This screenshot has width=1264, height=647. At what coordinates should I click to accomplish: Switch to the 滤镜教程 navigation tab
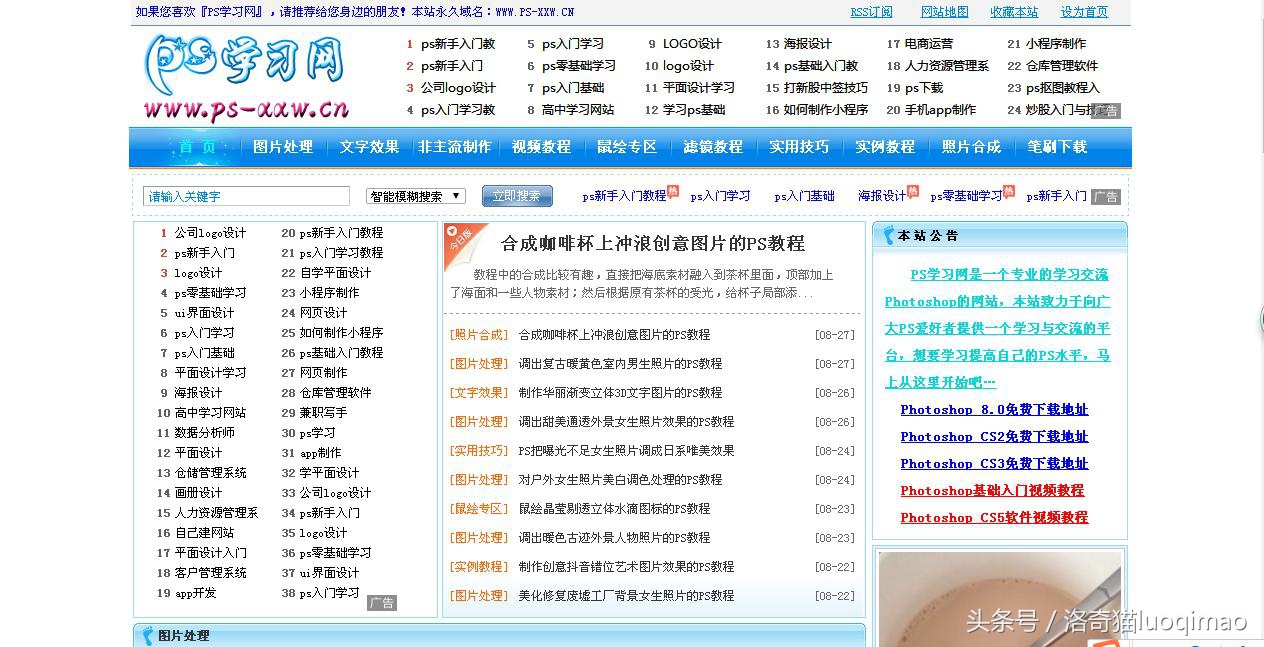(x=712, y=147)
